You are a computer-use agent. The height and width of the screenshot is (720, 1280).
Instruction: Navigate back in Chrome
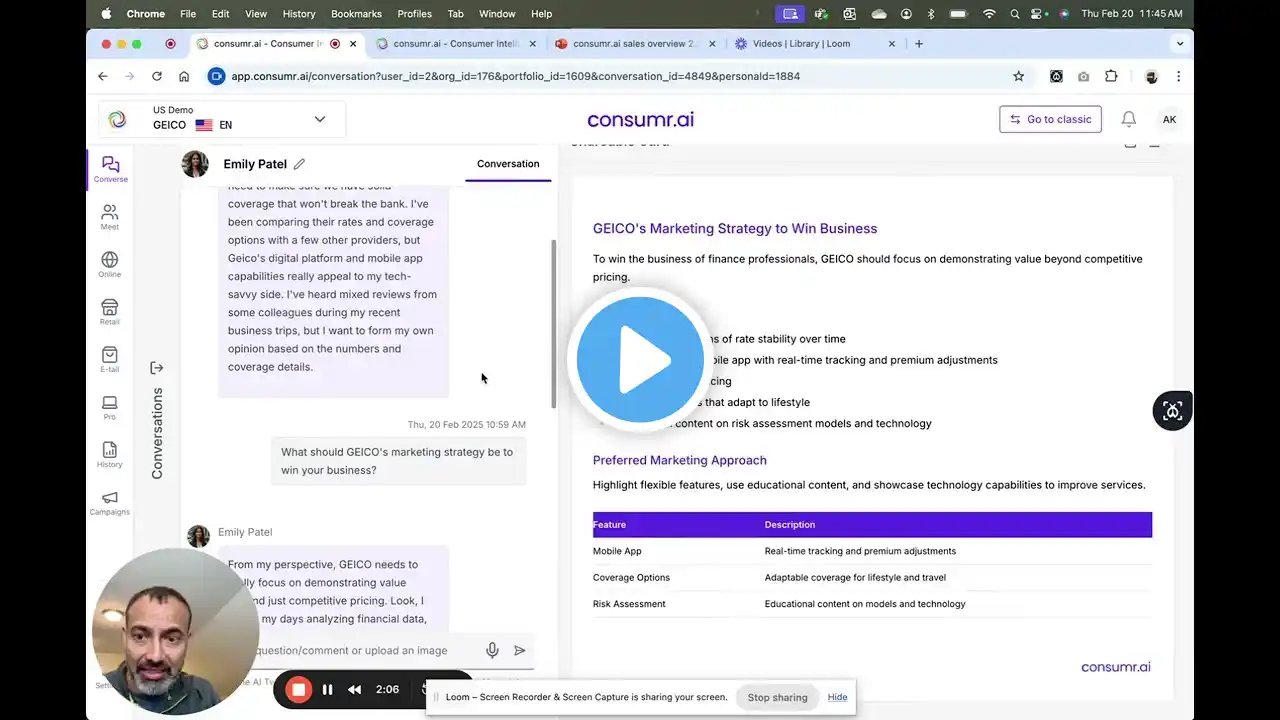(x=103, y=76)
